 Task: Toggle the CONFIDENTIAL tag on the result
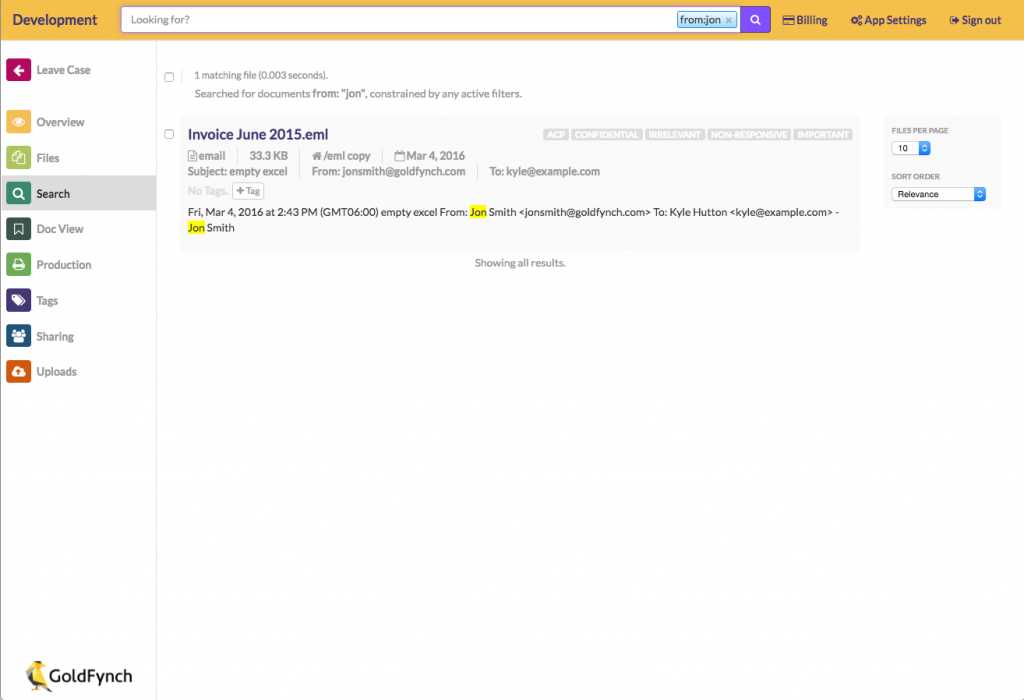pos(608,134)
